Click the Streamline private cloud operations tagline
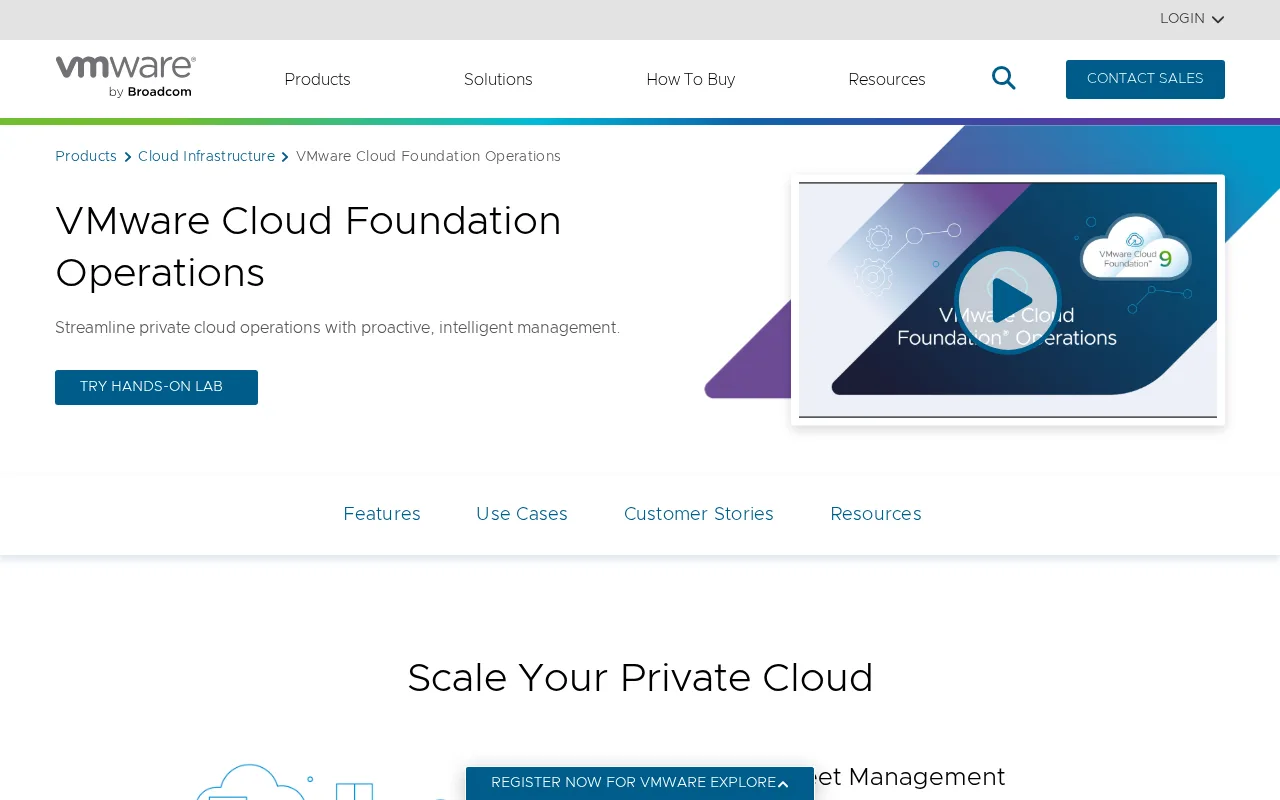 pyautogui.click(x=337, y=328)
